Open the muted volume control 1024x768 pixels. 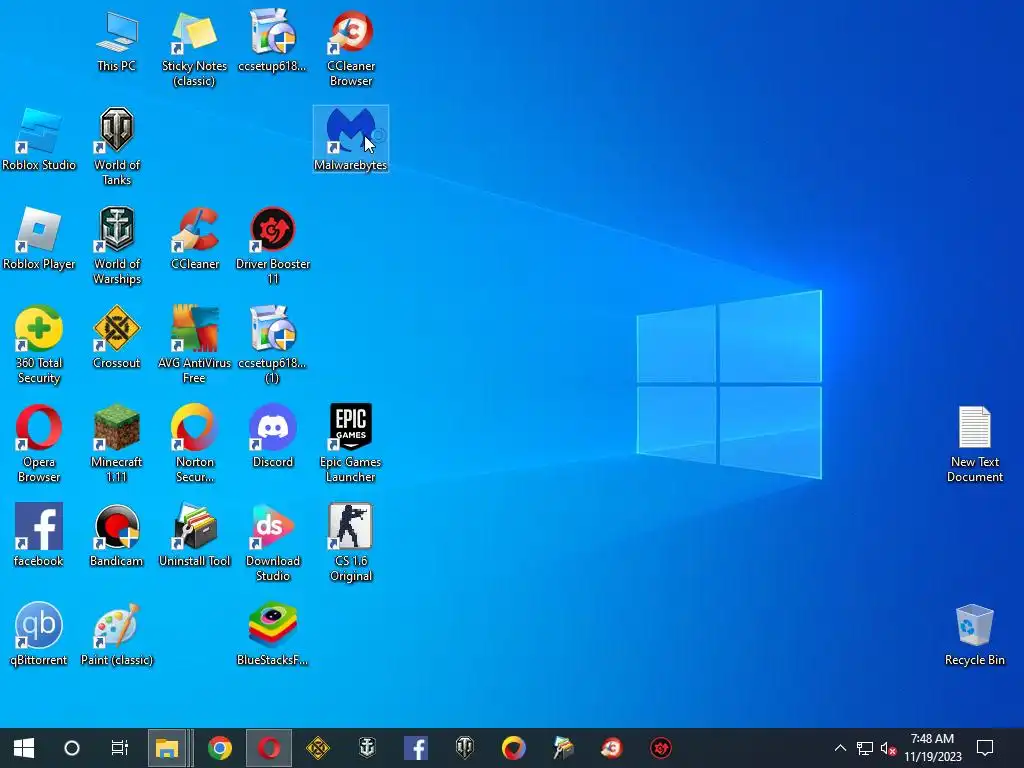pyautogui.click(x=888, y=748)
